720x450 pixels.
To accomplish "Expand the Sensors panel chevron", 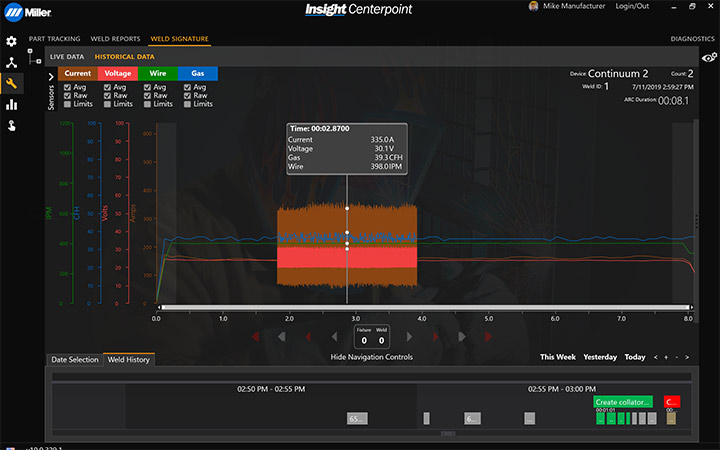I will pyautogui.click(x=51, y=77).
